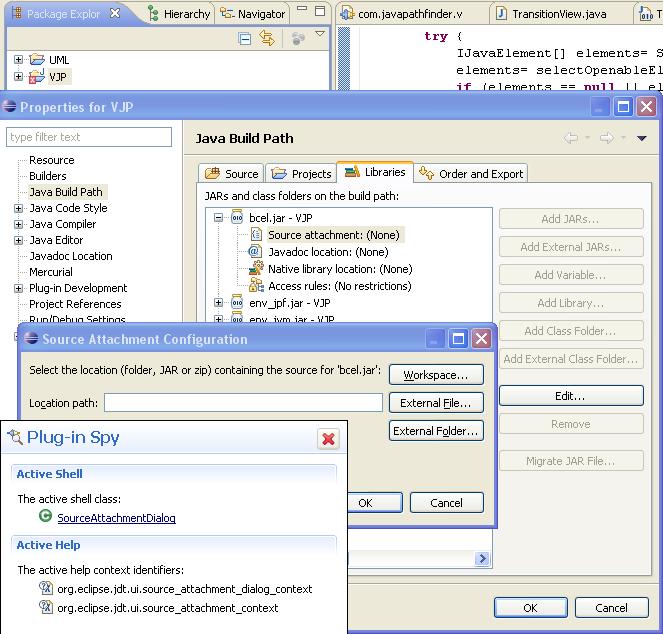Collapse the bcel.jar tree node
Viewport: 663px width, 634px height.
[218, 218]
